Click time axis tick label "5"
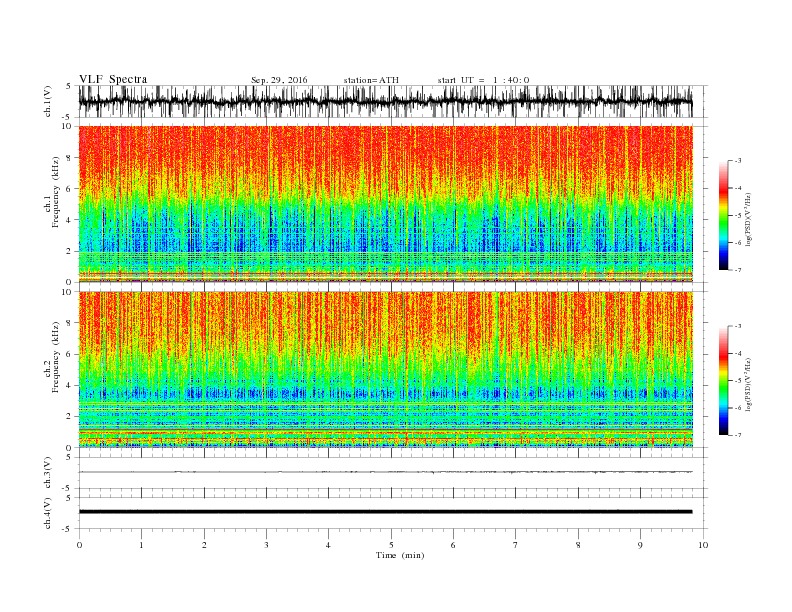The width and height of the screenshot is (792, 612). [391, 545]
